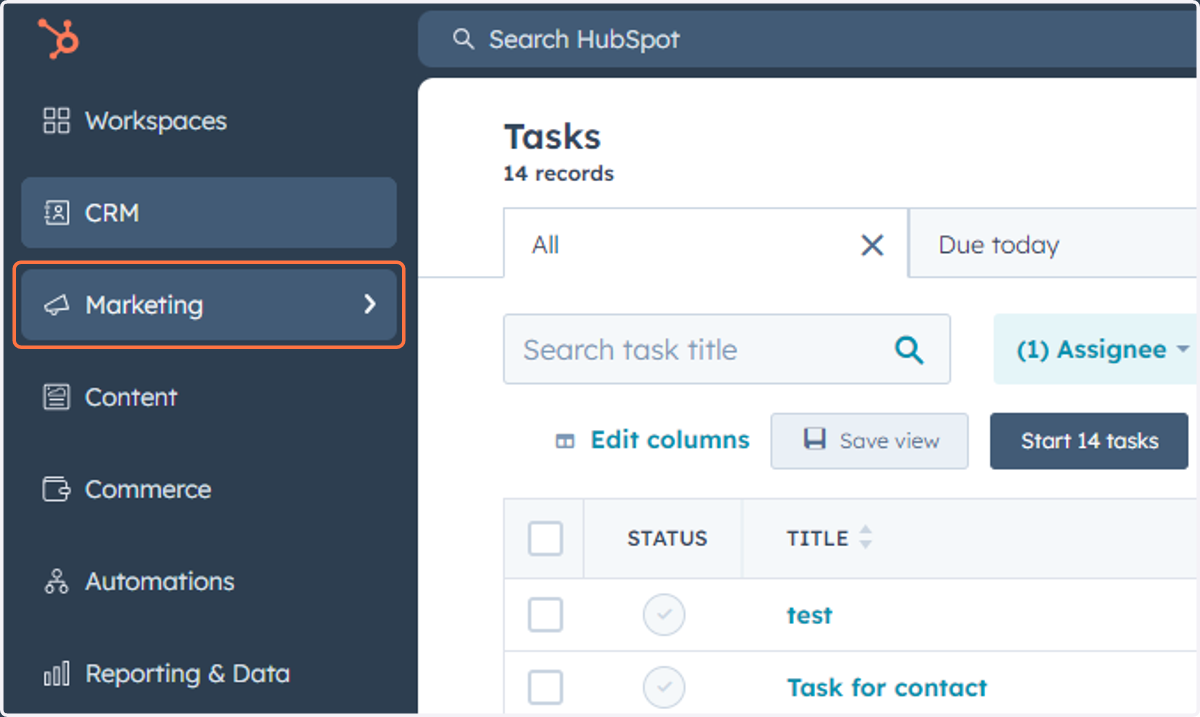Screen dimensions: 1200x717
Task: Close the All tab with its X
Action: (872, 245)
